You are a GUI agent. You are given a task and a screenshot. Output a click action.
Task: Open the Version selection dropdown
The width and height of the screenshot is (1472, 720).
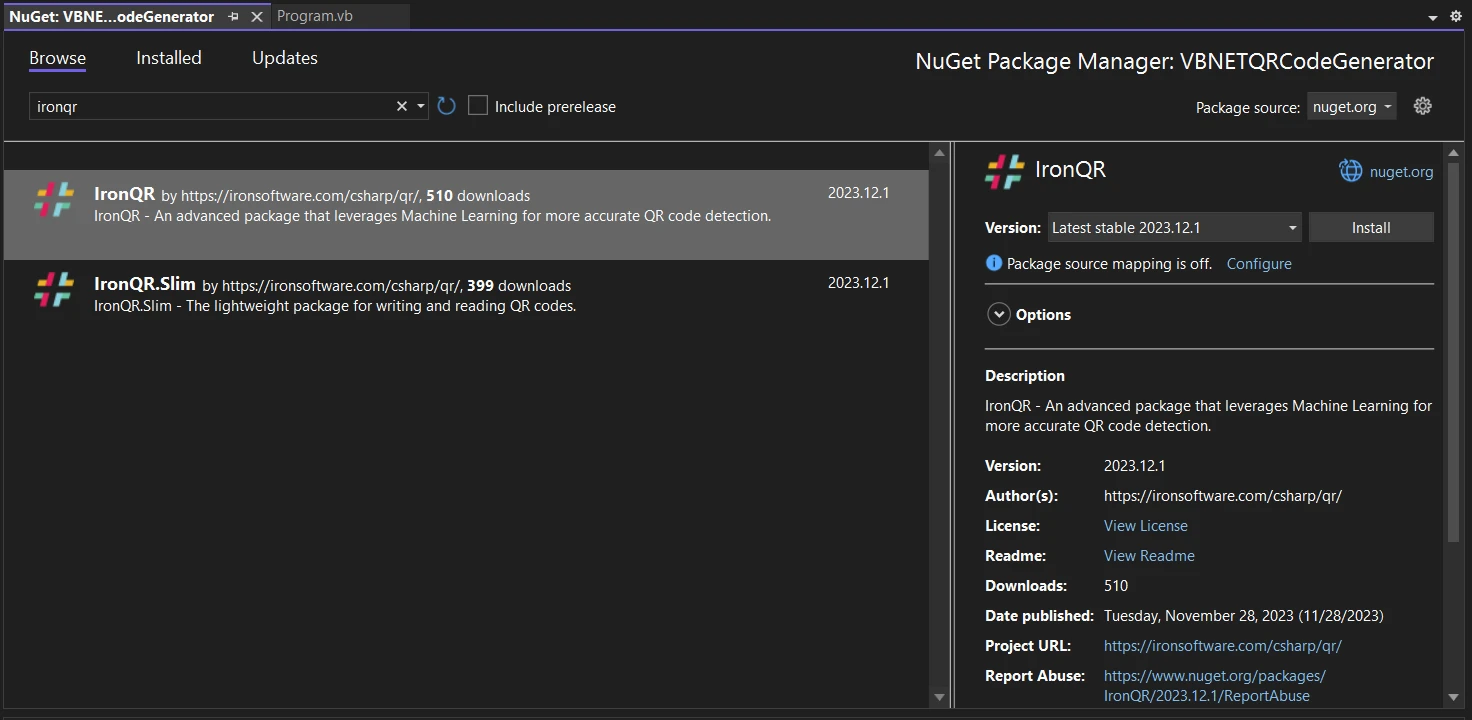coord(1174,228)
